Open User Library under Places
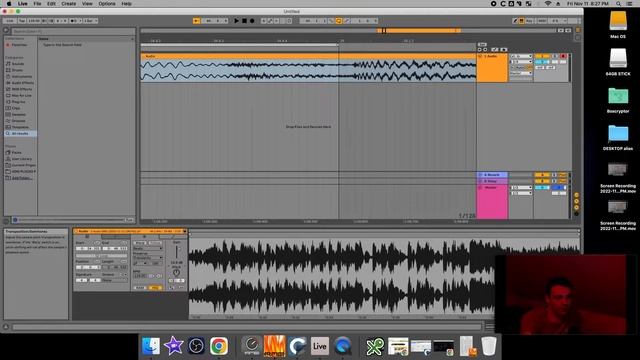 pos(21,159)
